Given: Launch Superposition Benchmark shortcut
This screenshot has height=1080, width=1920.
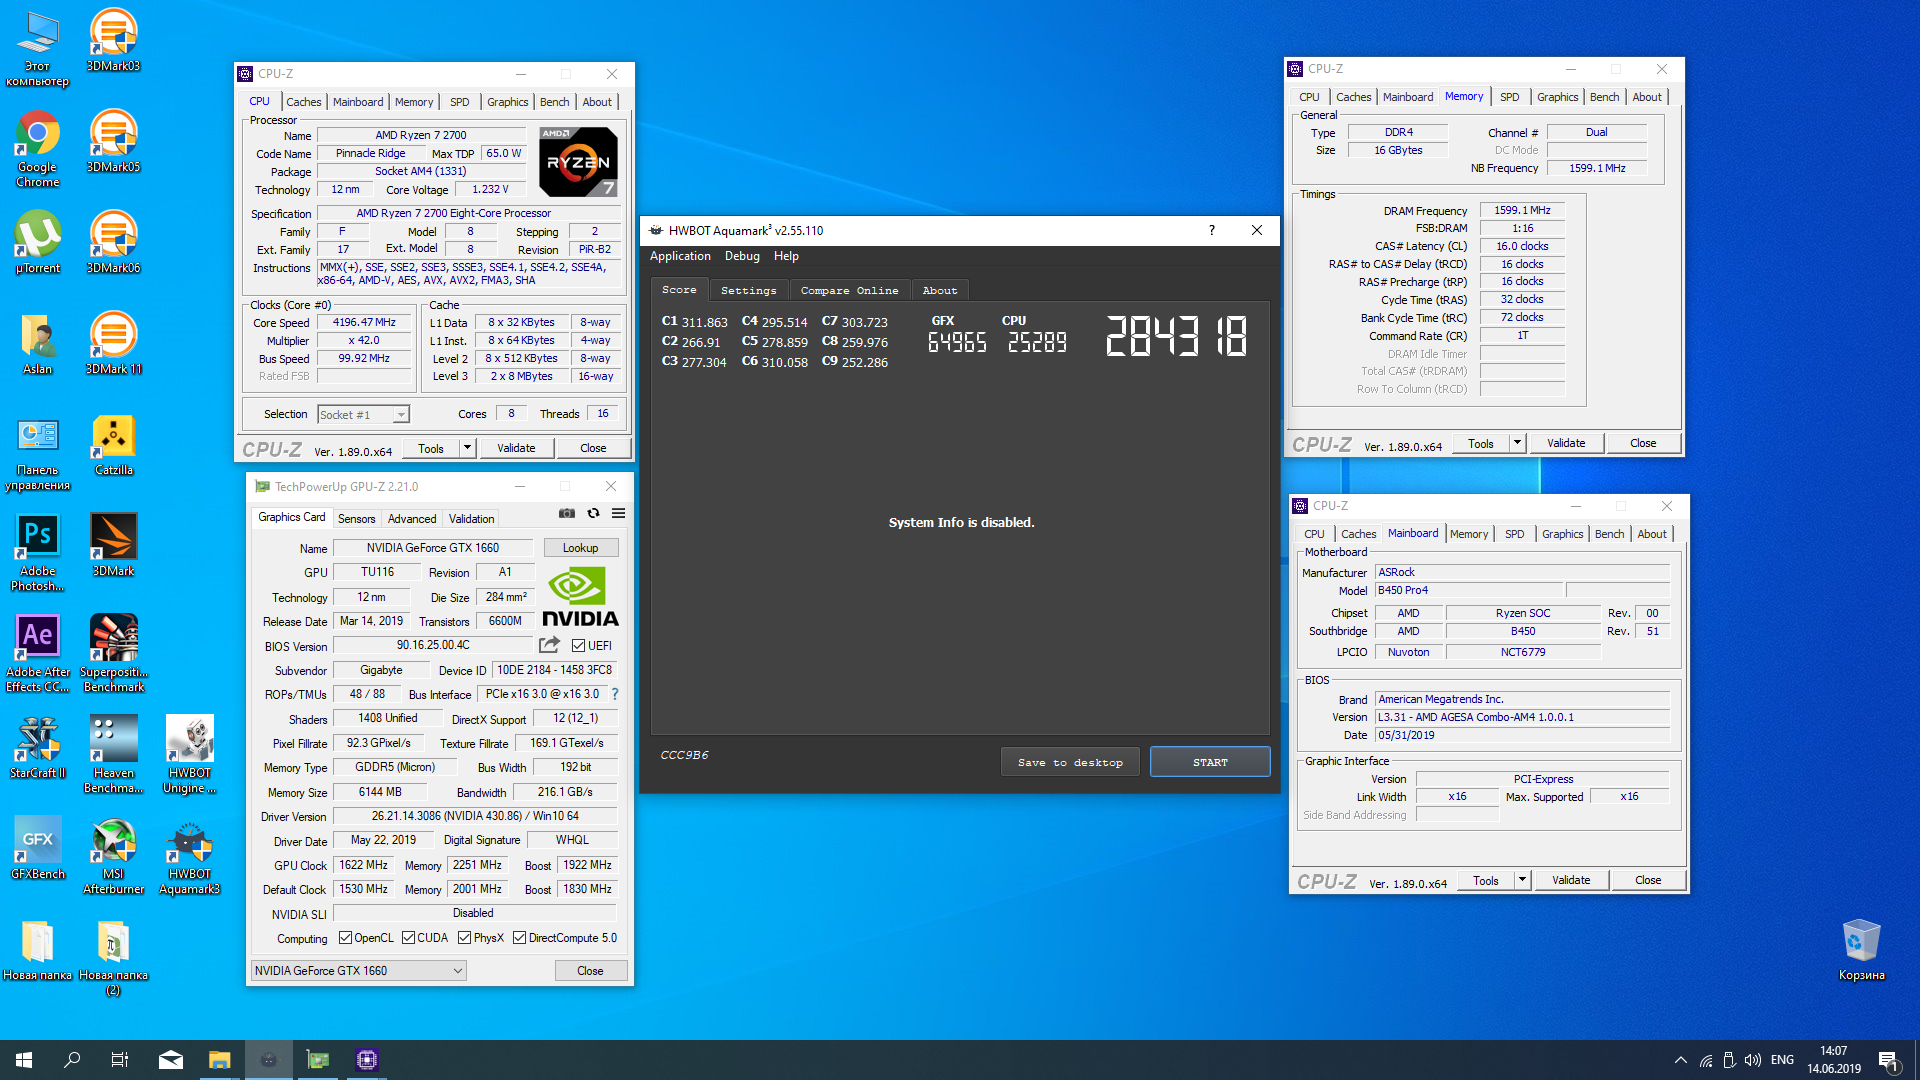Looking at the screenshot, I should (113, 653).
